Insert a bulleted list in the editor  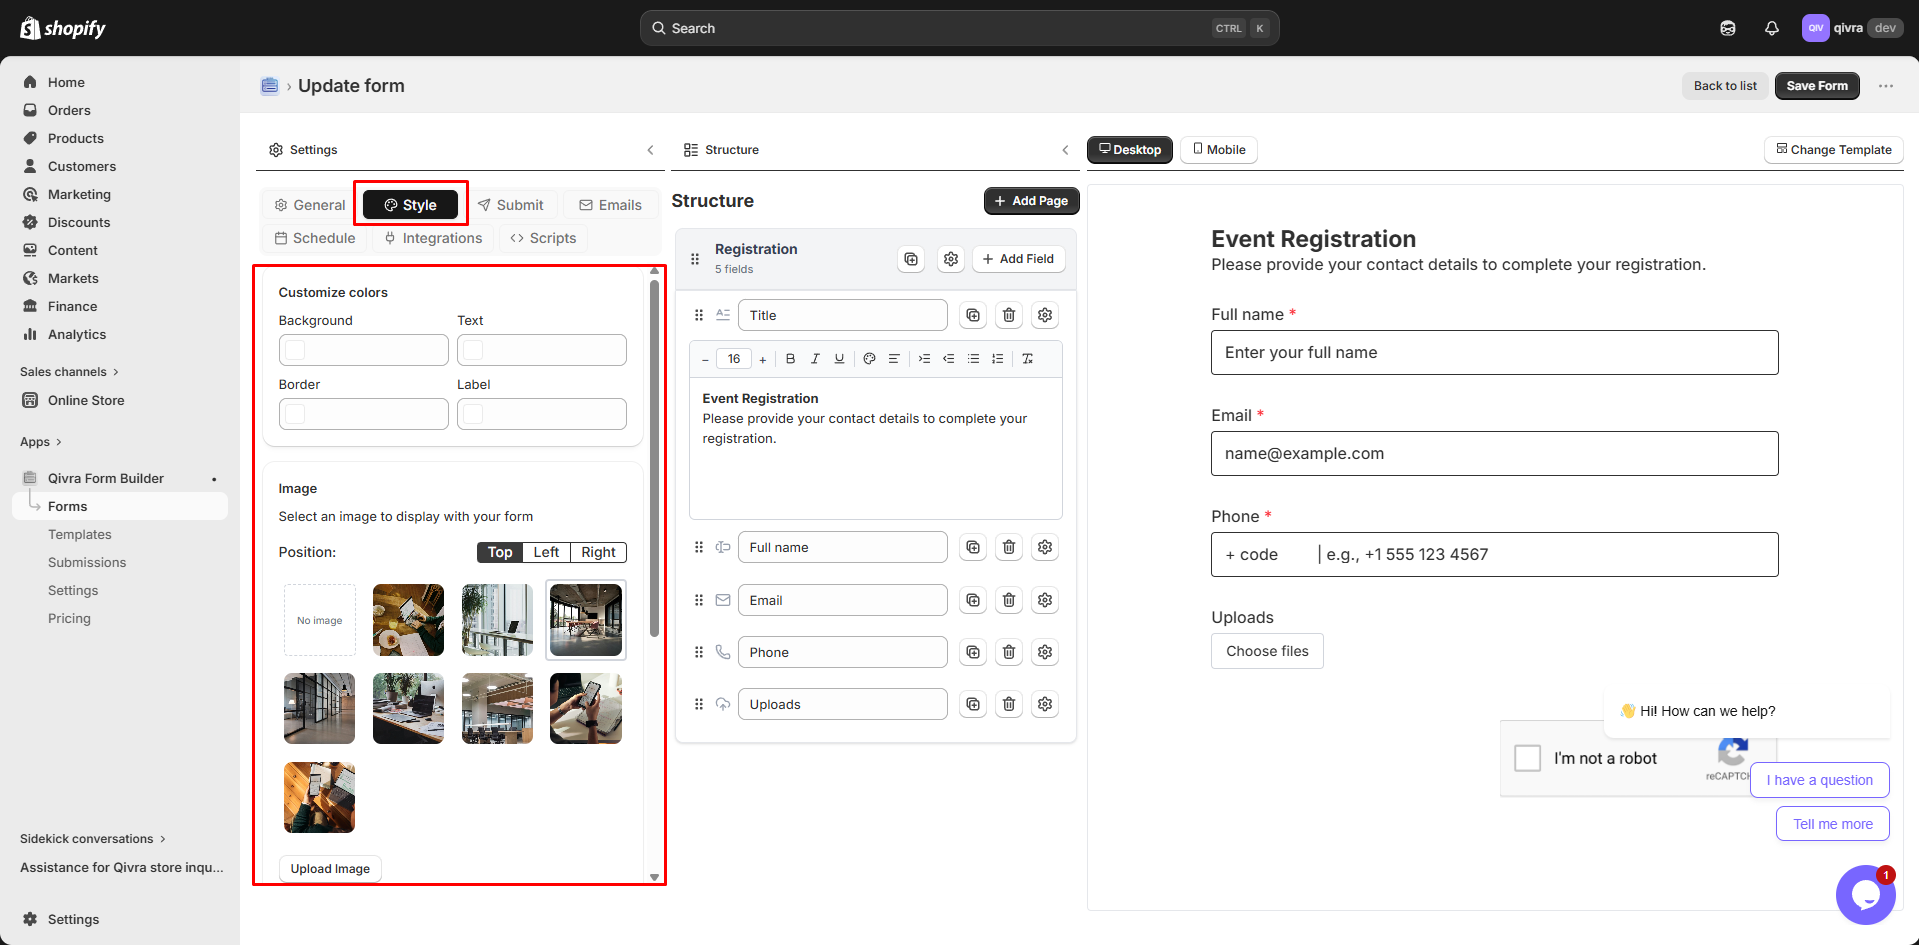pyautogui.click(x=973, y=359)
